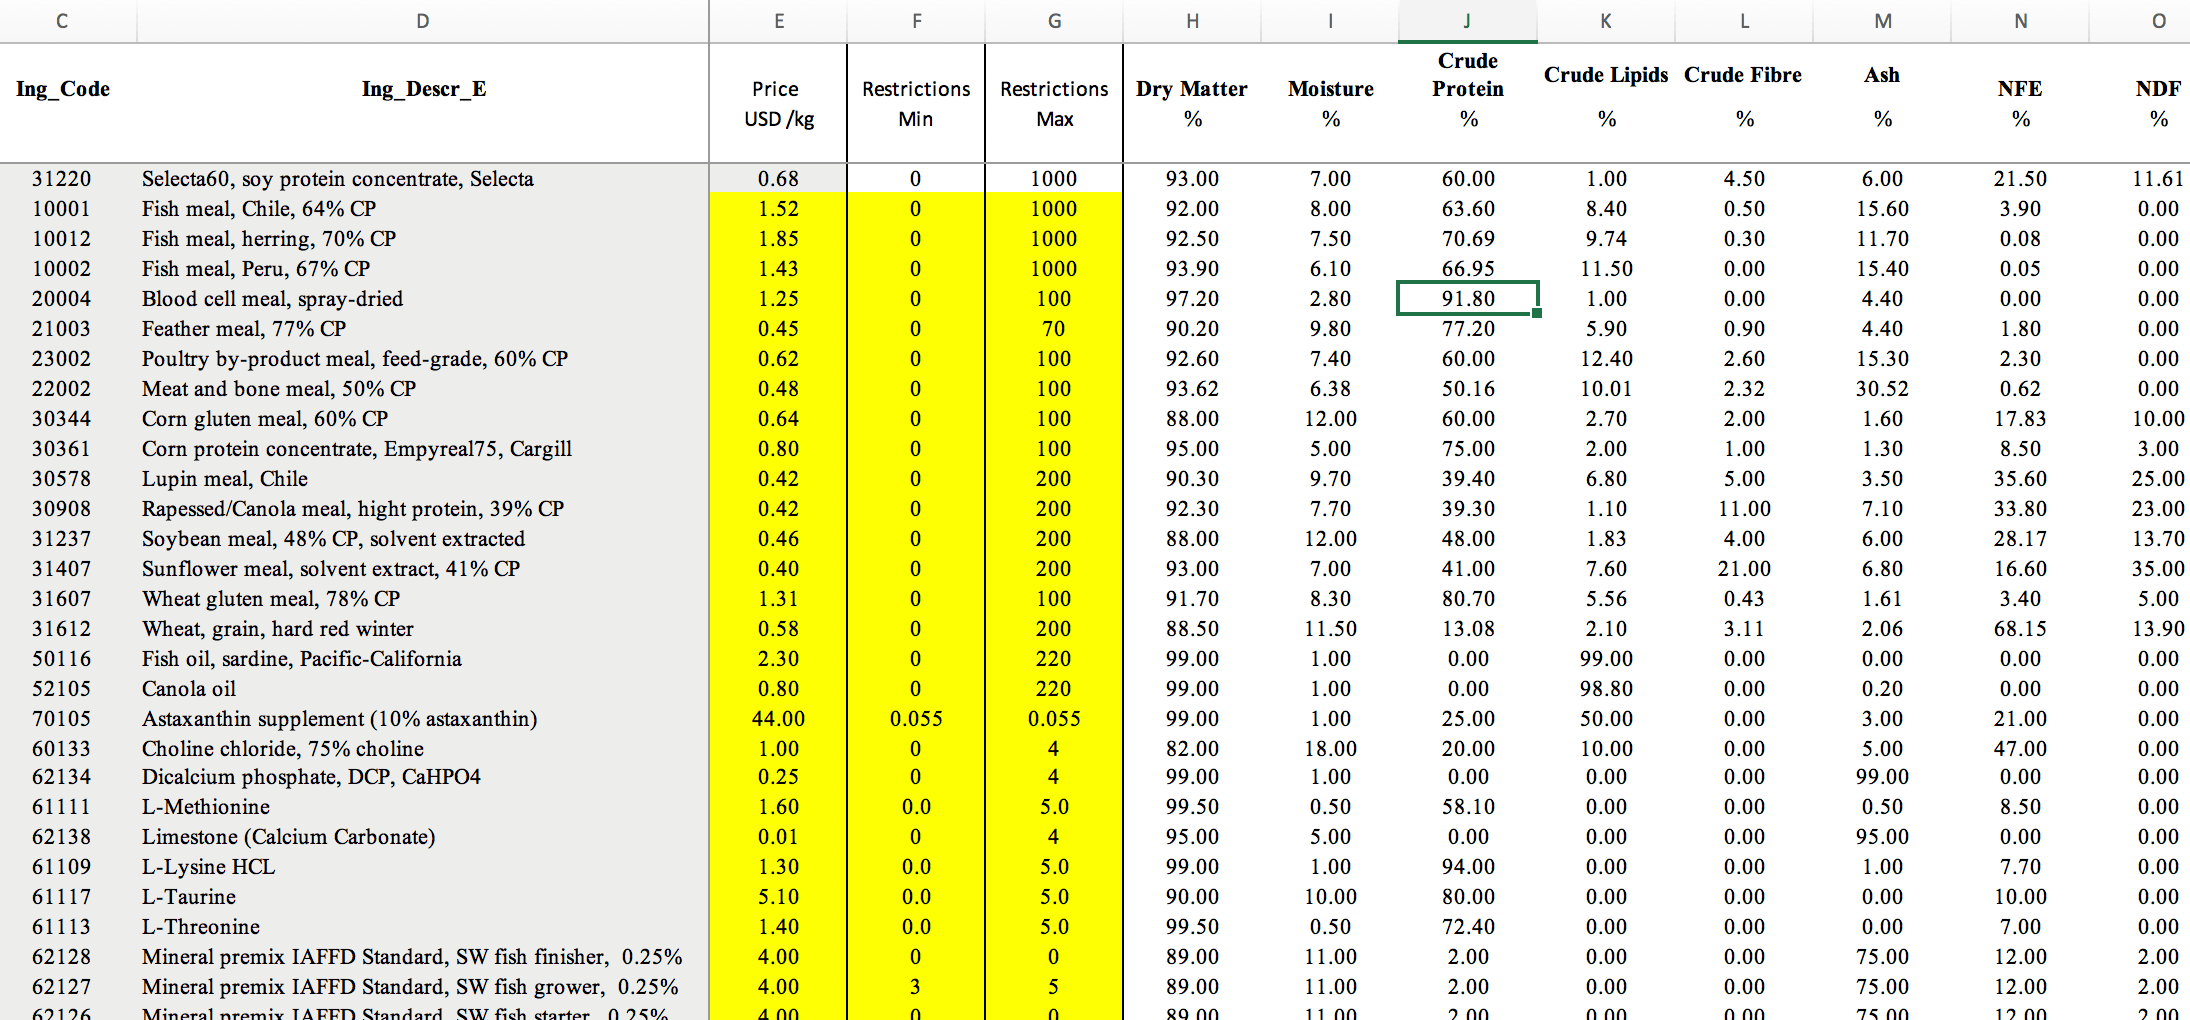Click NDF value 25.00 for Lupin meal
The height and width of the screenshot is (1020, 2190).
click(x=2158, y=478)
